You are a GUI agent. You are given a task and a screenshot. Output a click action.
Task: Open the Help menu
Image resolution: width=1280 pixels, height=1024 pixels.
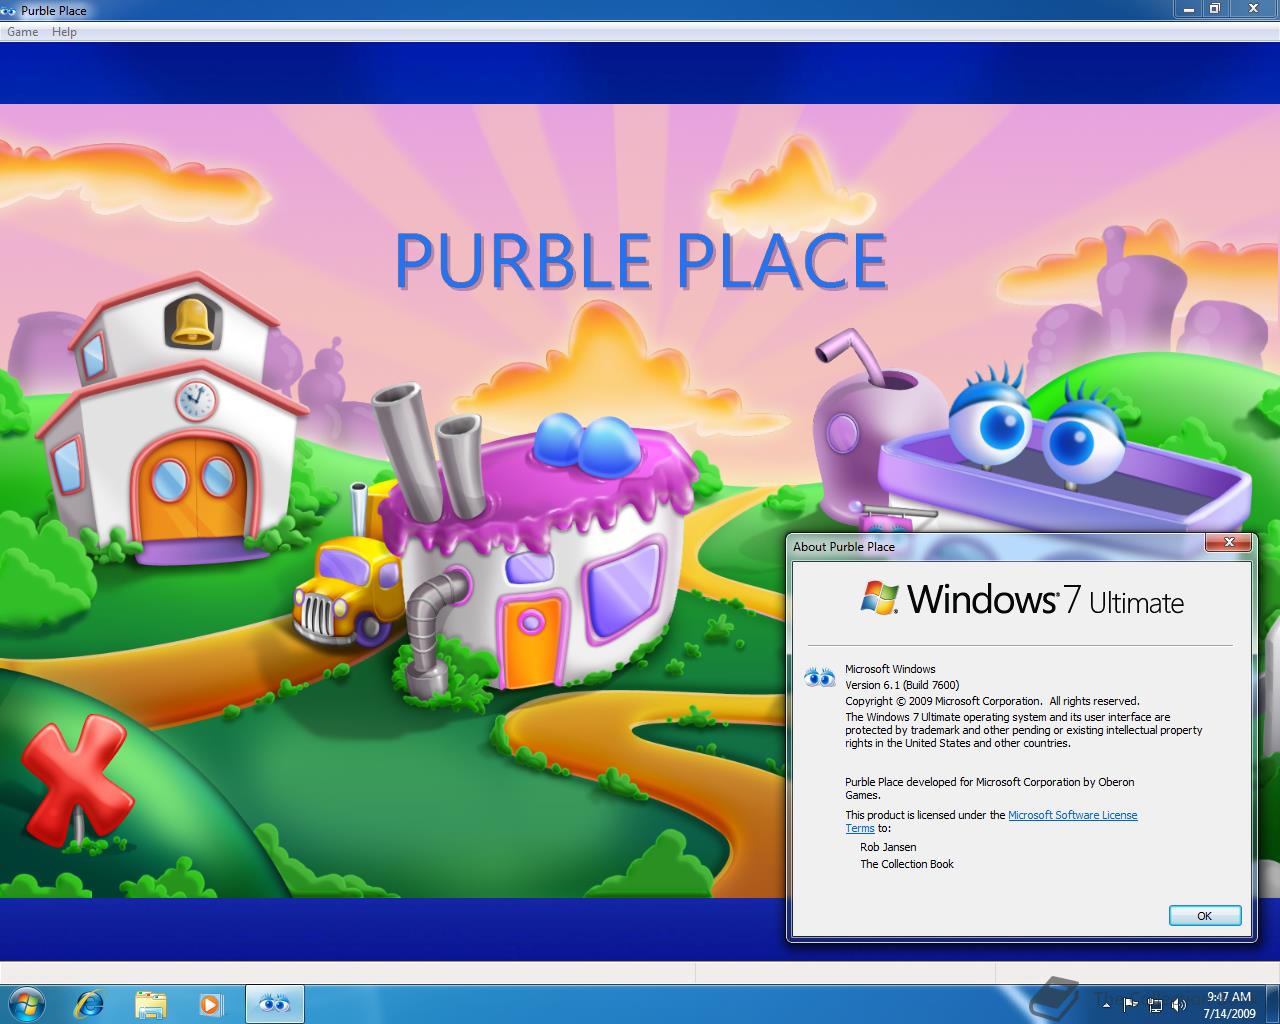[64, 32]
